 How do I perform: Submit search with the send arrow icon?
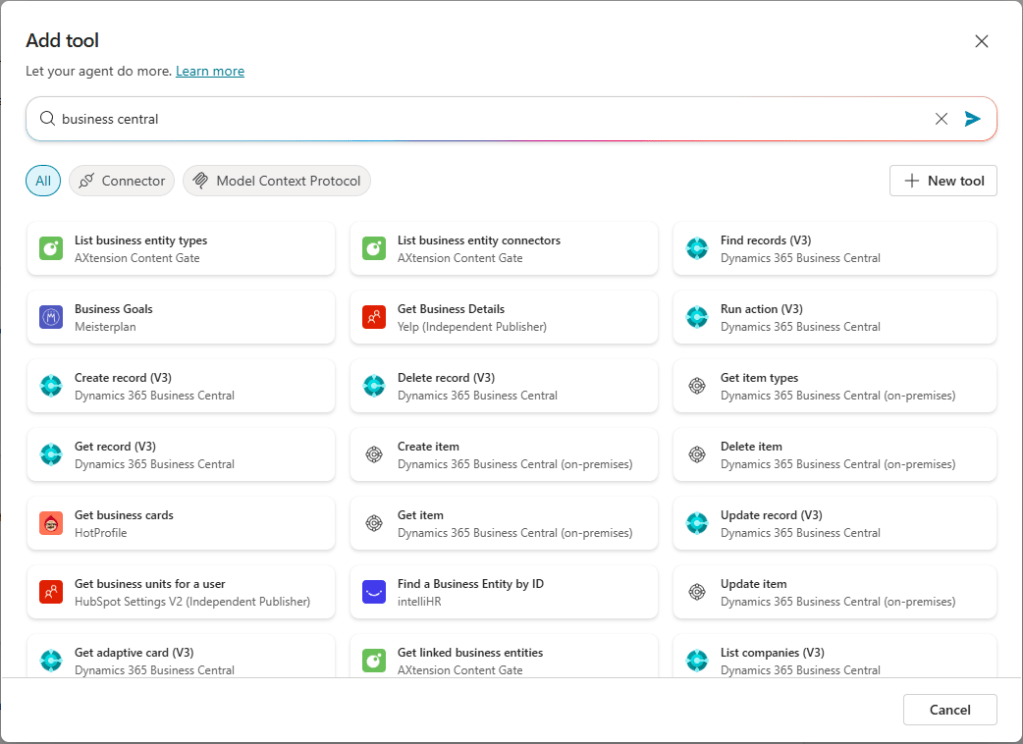tap(972, 119)
